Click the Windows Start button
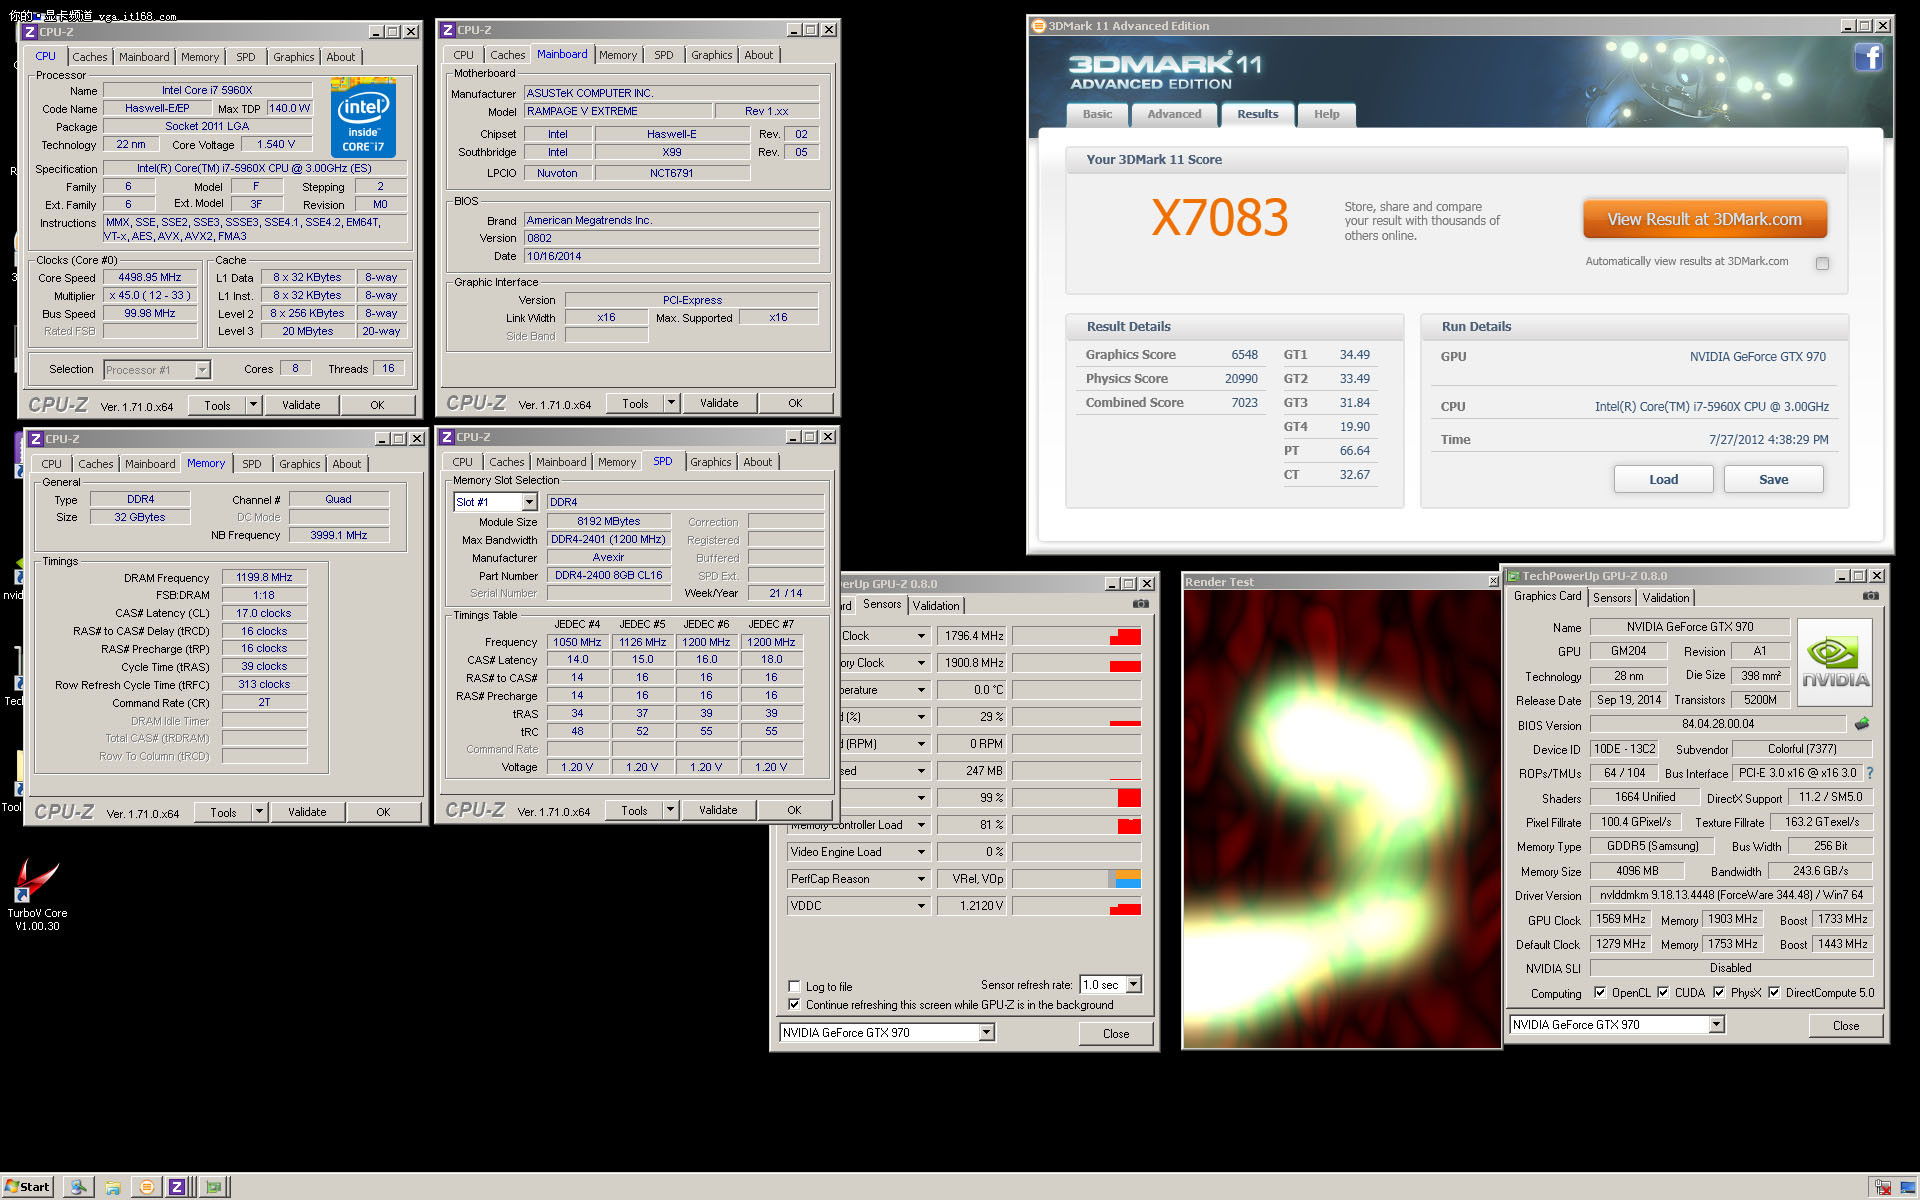1920x1200 pixels. (27, 1187)
